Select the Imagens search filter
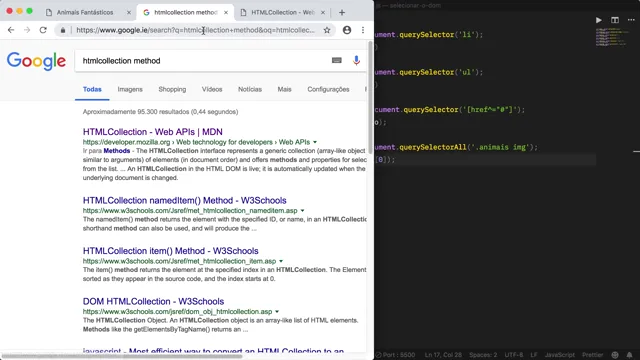Screen dimensions: 640x360 130,89
